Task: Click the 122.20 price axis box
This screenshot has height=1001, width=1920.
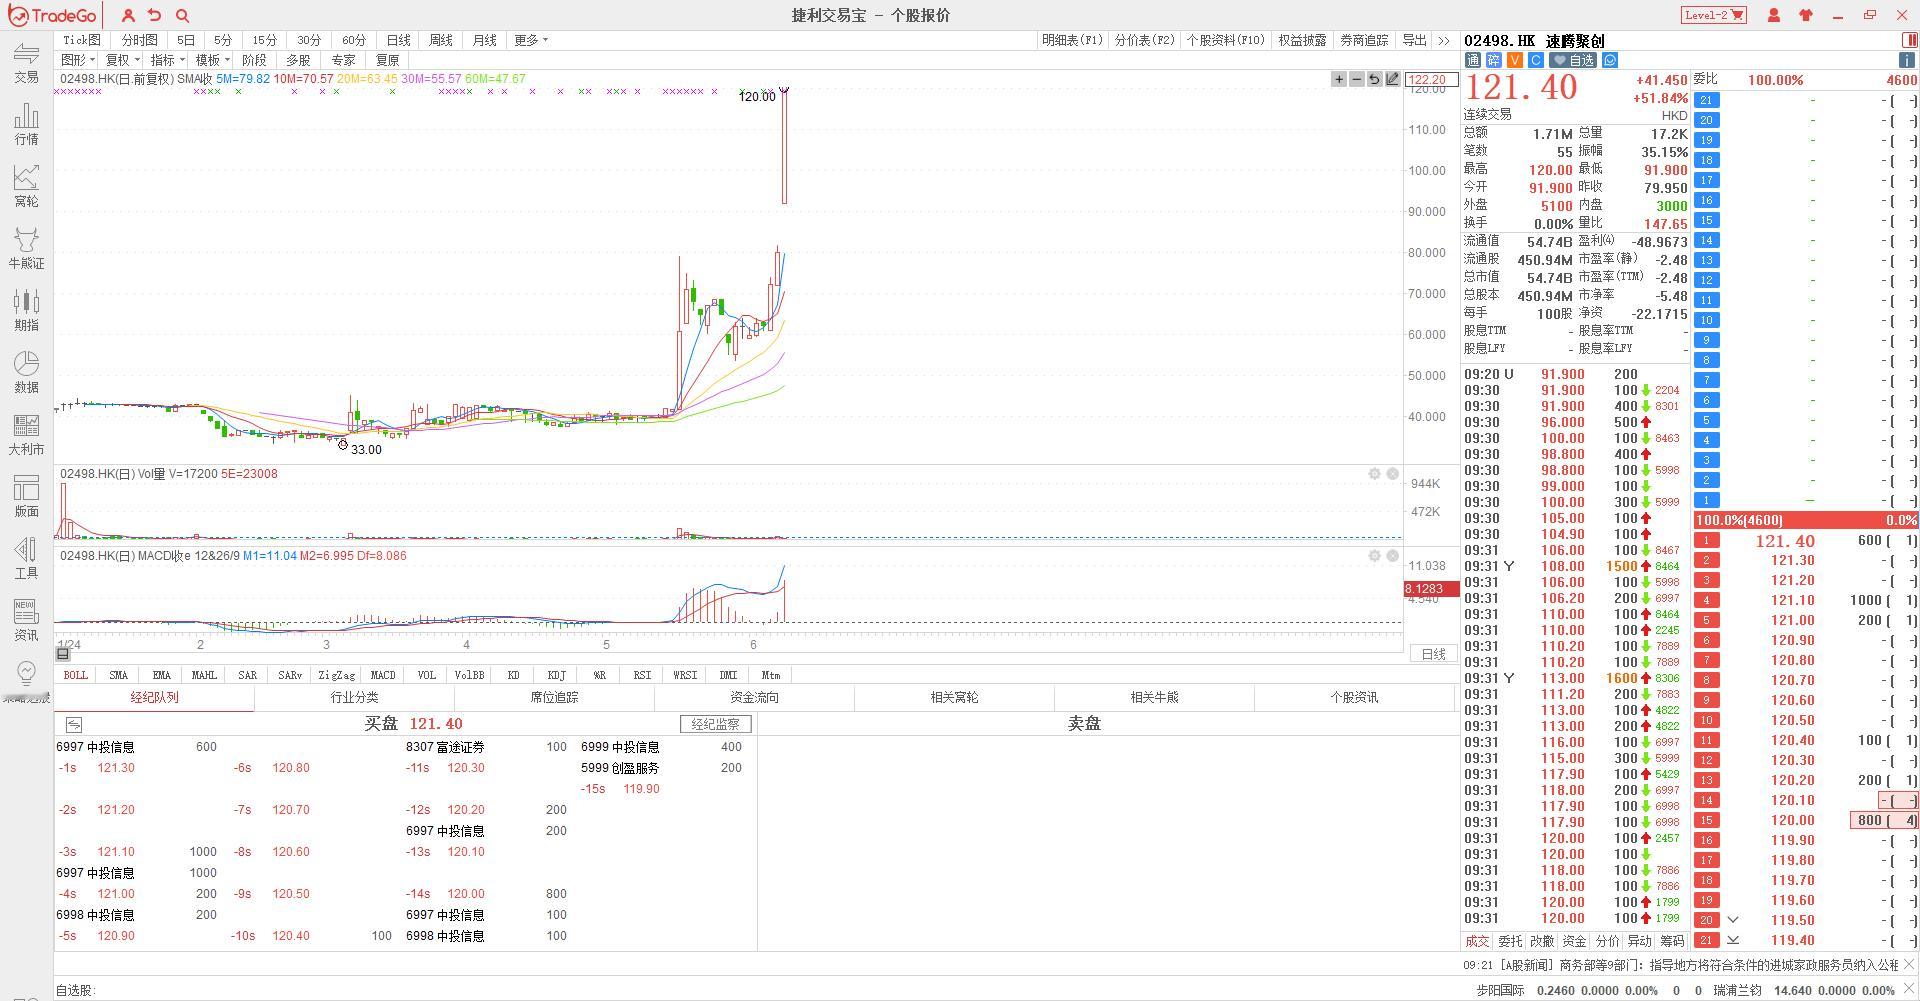Action: click(x=1430, y=80)
